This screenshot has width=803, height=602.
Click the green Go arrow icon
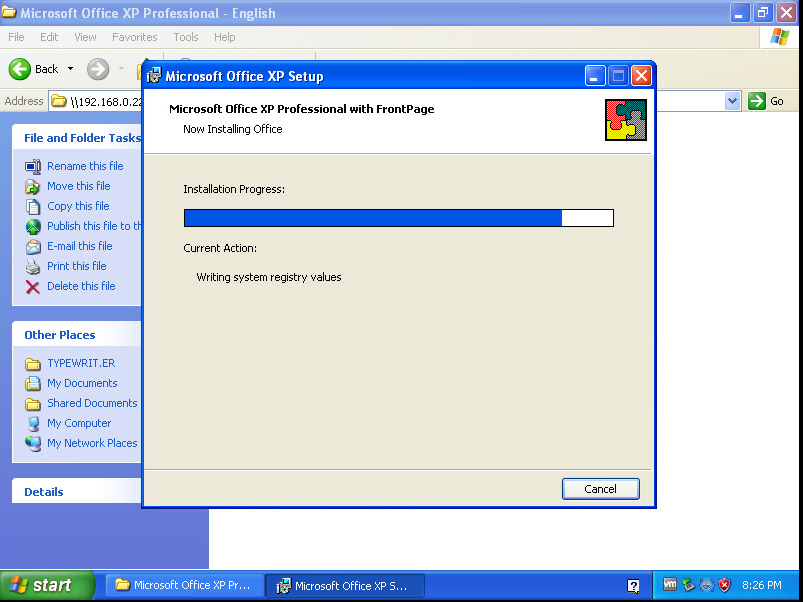pyautogui.click(x=756, y=101)
